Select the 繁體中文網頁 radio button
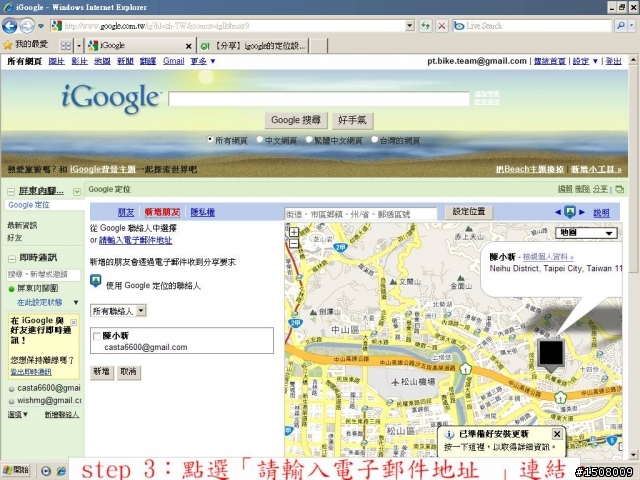Screen dimensions: 640x480 pos(309,140)
